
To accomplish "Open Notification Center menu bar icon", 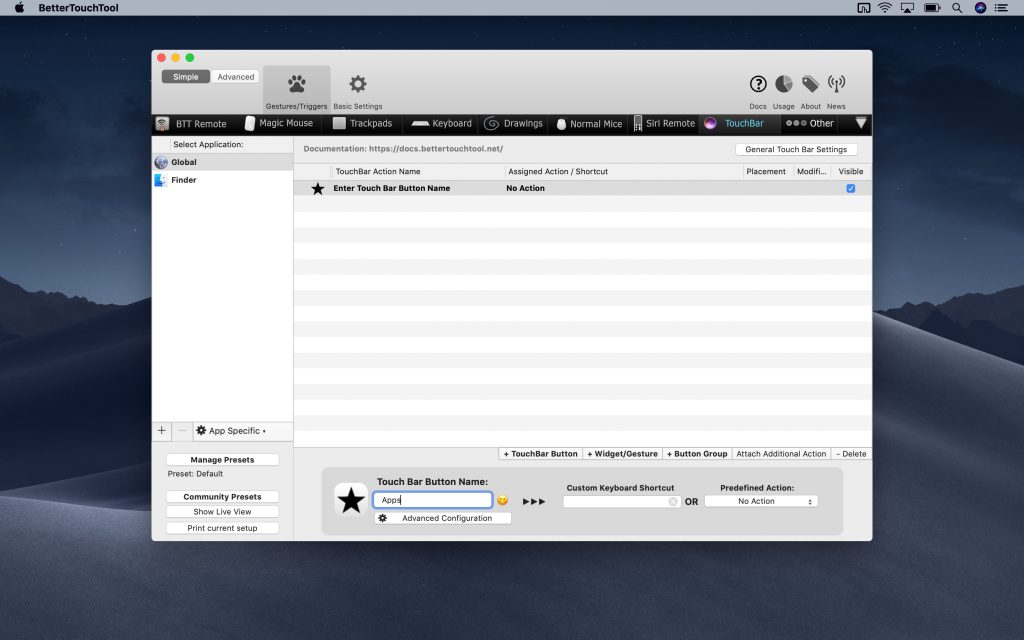I will (x=1001, y=8).
